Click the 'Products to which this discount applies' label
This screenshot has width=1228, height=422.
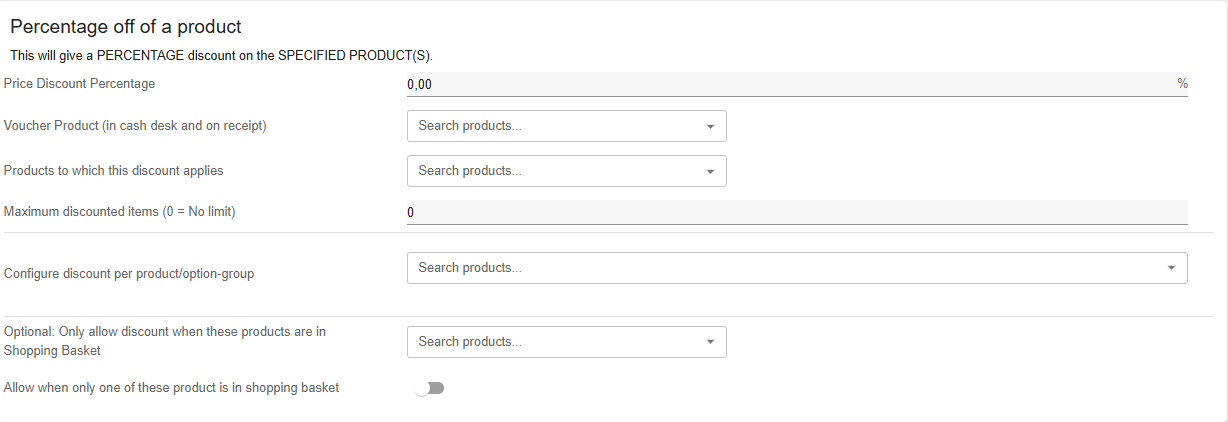coord(114,171)
